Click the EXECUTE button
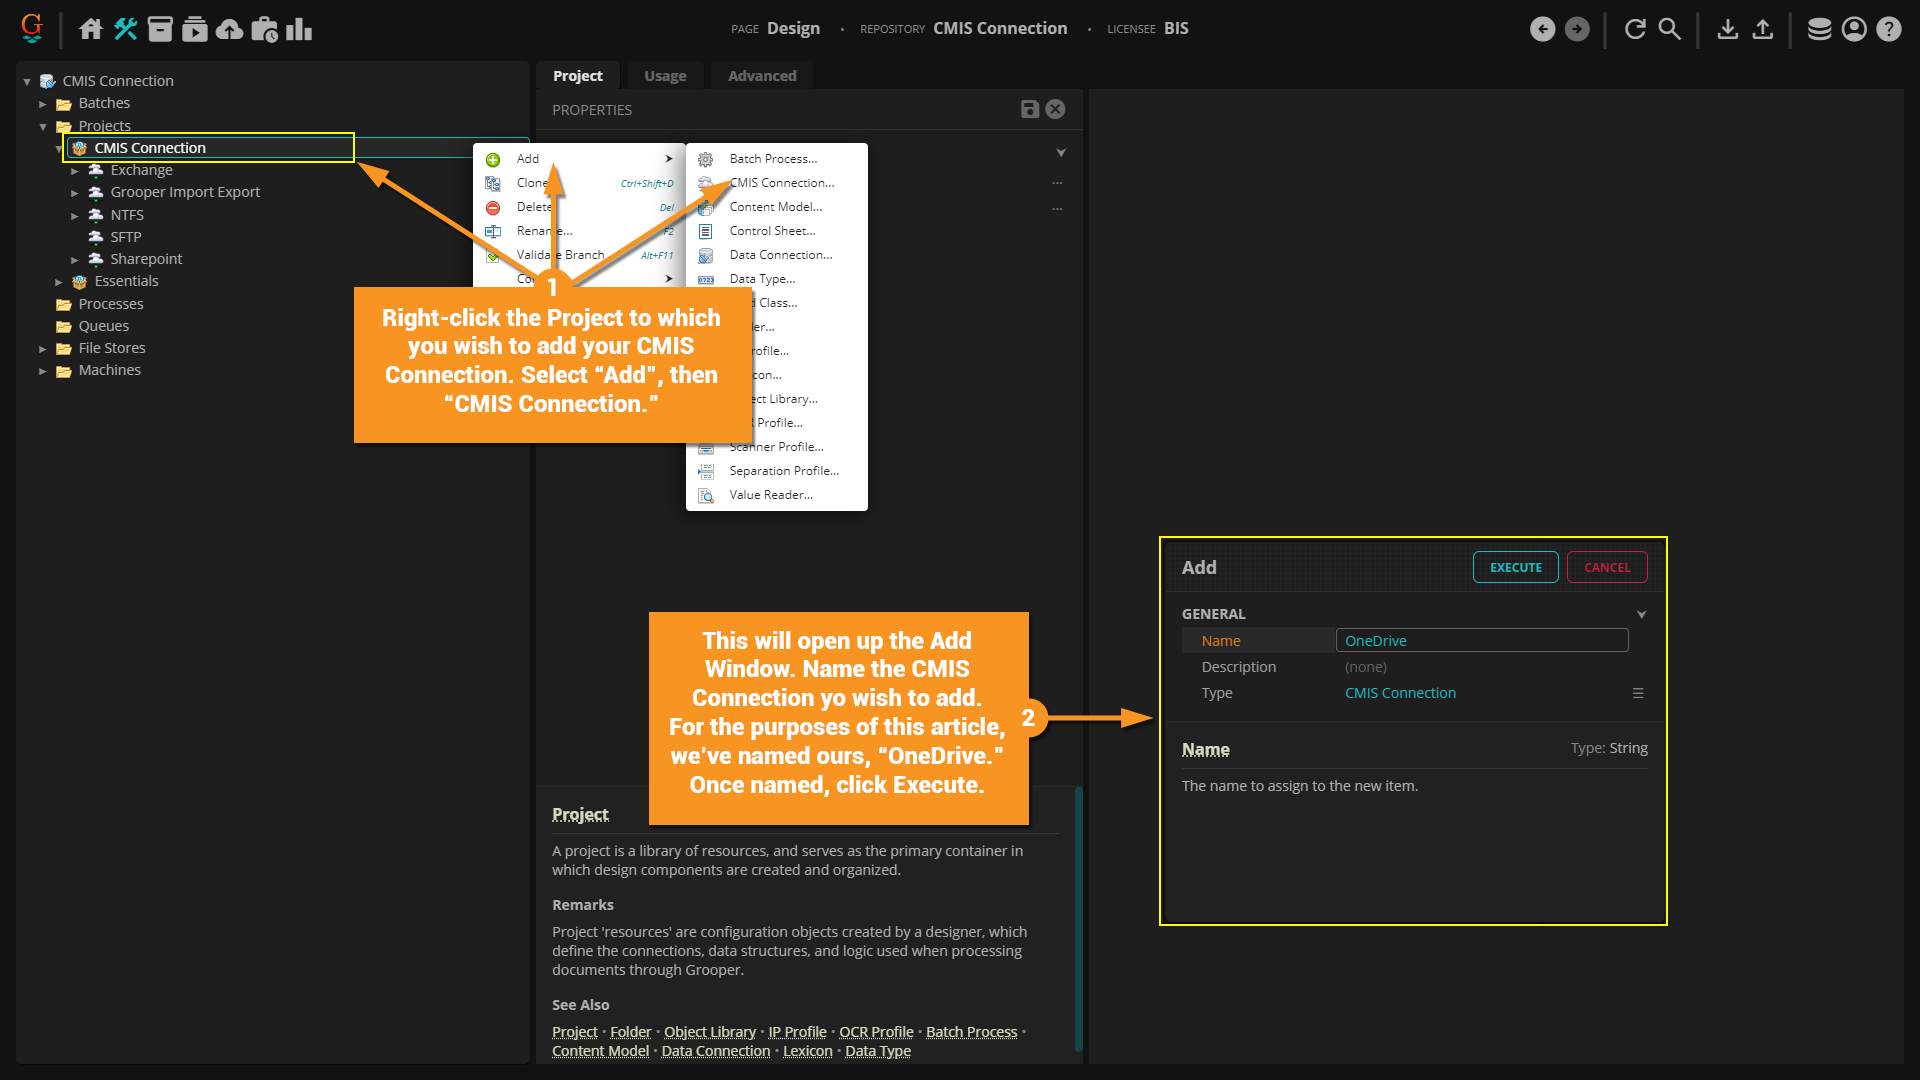Screen dimensions: 1920x1080 click(x=1515, y=567)
